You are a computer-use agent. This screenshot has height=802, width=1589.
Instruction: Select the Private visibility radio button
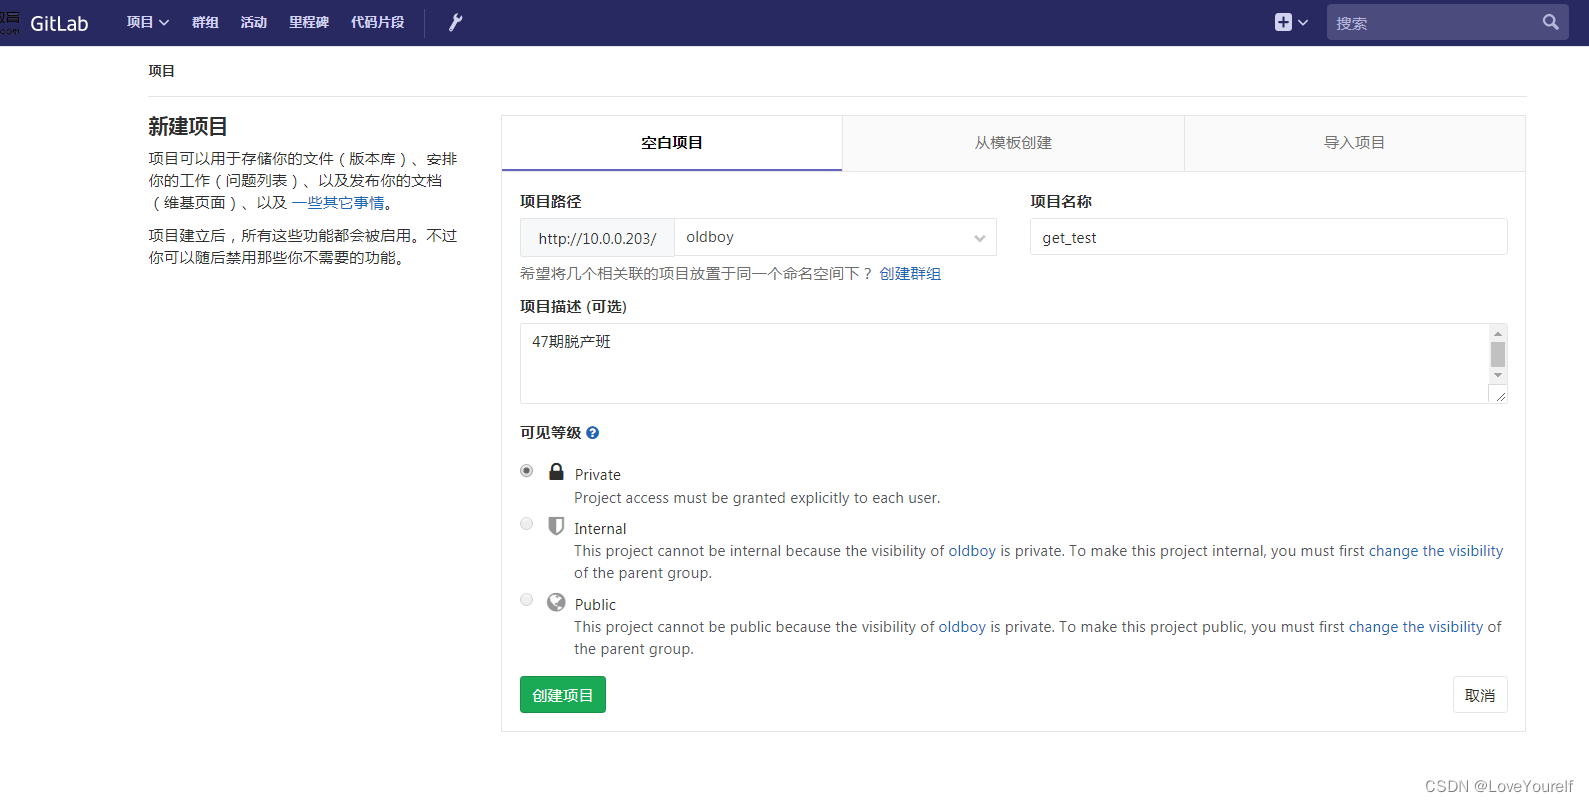point(526,471)
